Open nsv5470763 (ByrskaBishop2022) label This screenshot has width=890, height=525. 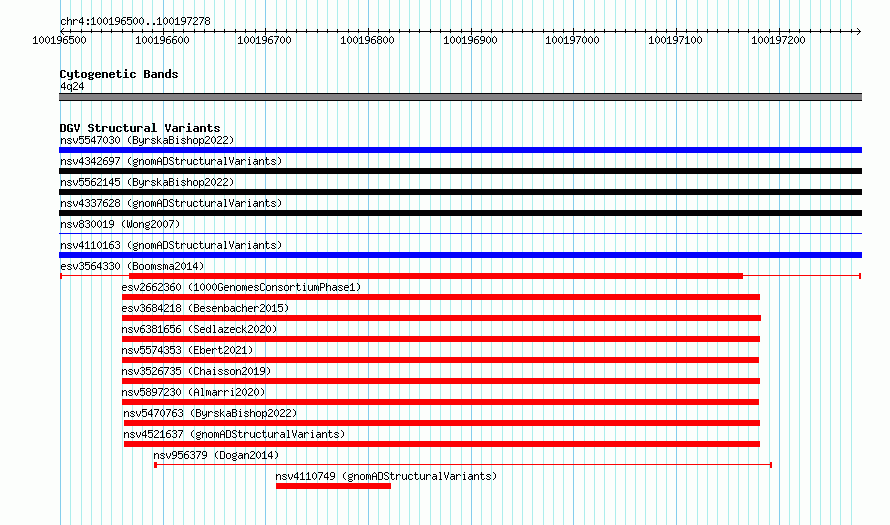point(210,413)
